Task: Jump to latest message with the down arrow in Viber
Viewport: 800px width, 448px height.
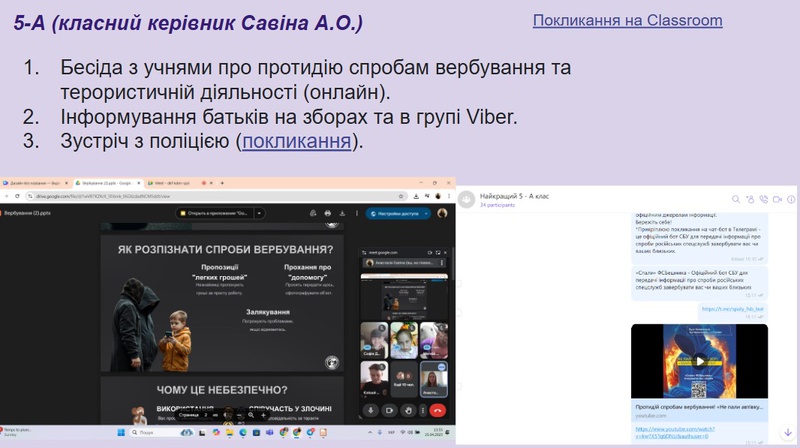Action: pyautogui.click(x=788, y=433)
